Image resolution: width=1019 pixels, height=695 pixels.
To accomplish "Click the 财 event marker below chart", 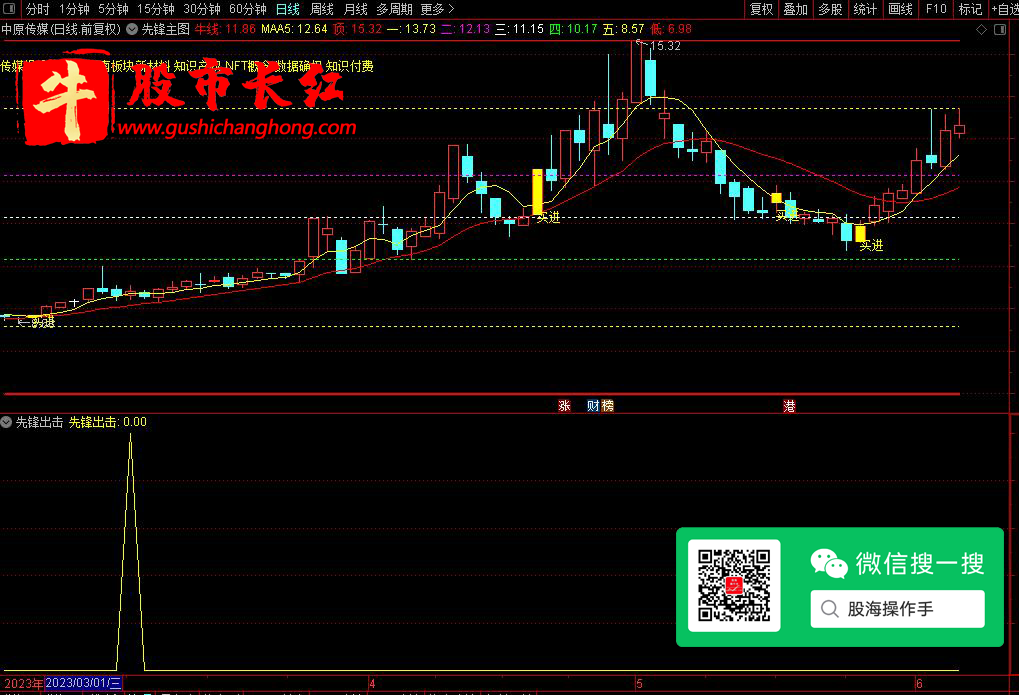I will click(593, 406).
